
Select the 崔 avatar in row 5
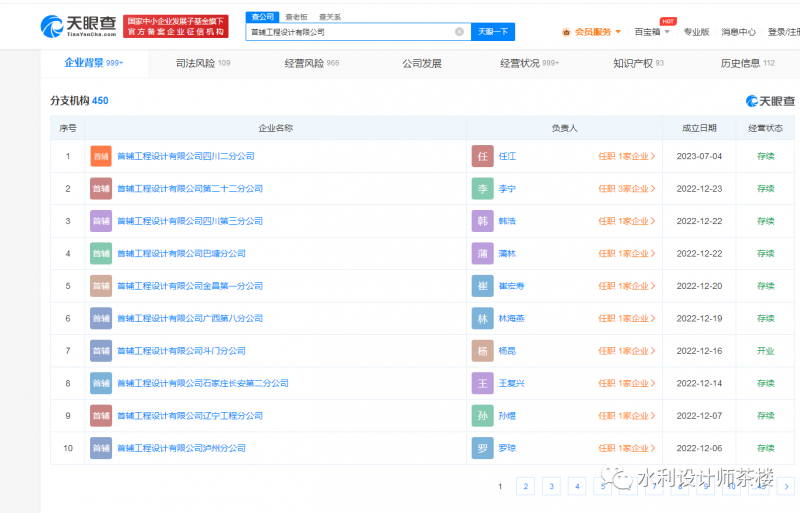483,286
